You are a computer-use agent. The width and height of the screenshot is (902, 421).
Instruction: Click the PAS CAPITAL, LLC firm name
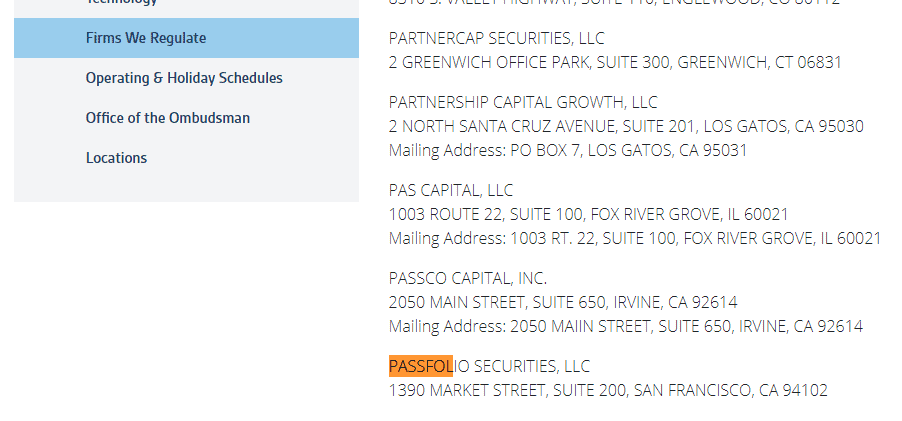[x=451, y=190]
